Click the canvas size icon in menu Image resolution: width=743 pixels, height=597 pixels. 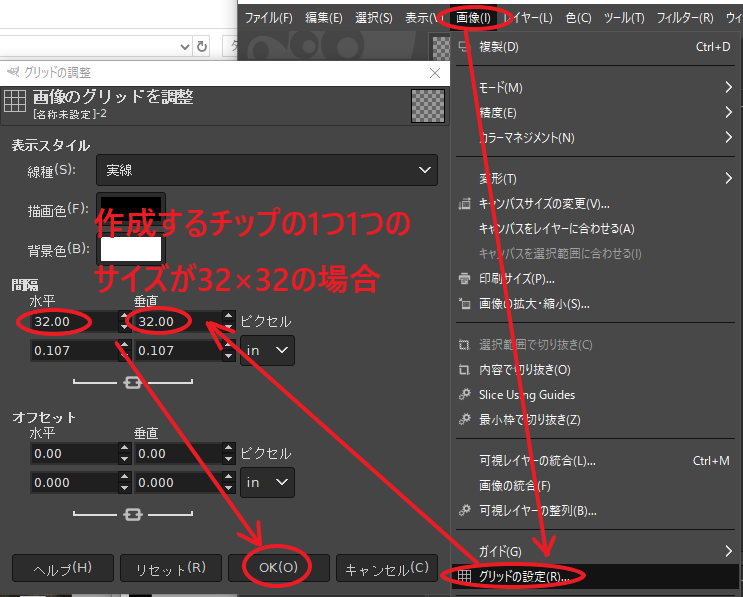coord(464,204)
